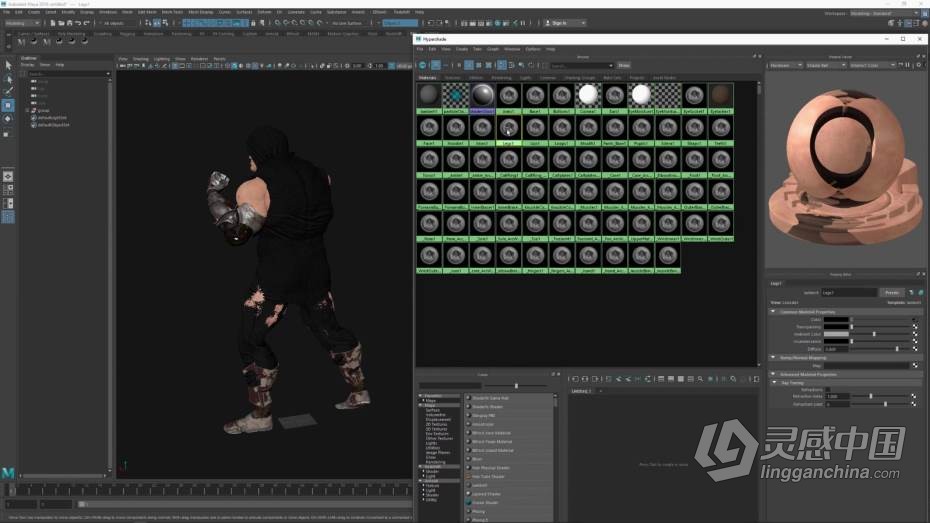Open Maya Mesh Tools menu
The height and width of the screenshot is (523, 930).
(x=173, y=12)
